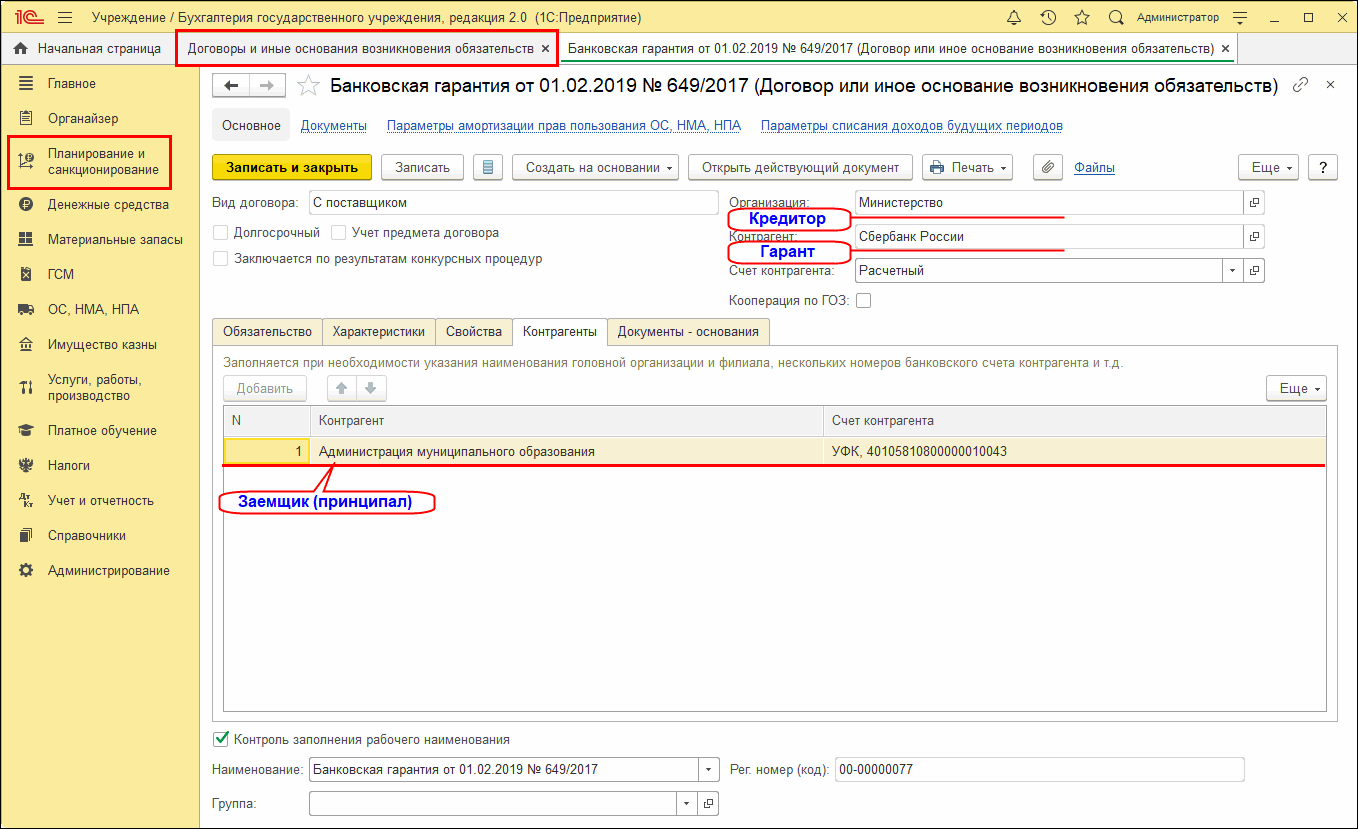Toggle Долгосрочный checkbox
The height and width of the screenshot is (829, 1358).
tap(220, 233)
